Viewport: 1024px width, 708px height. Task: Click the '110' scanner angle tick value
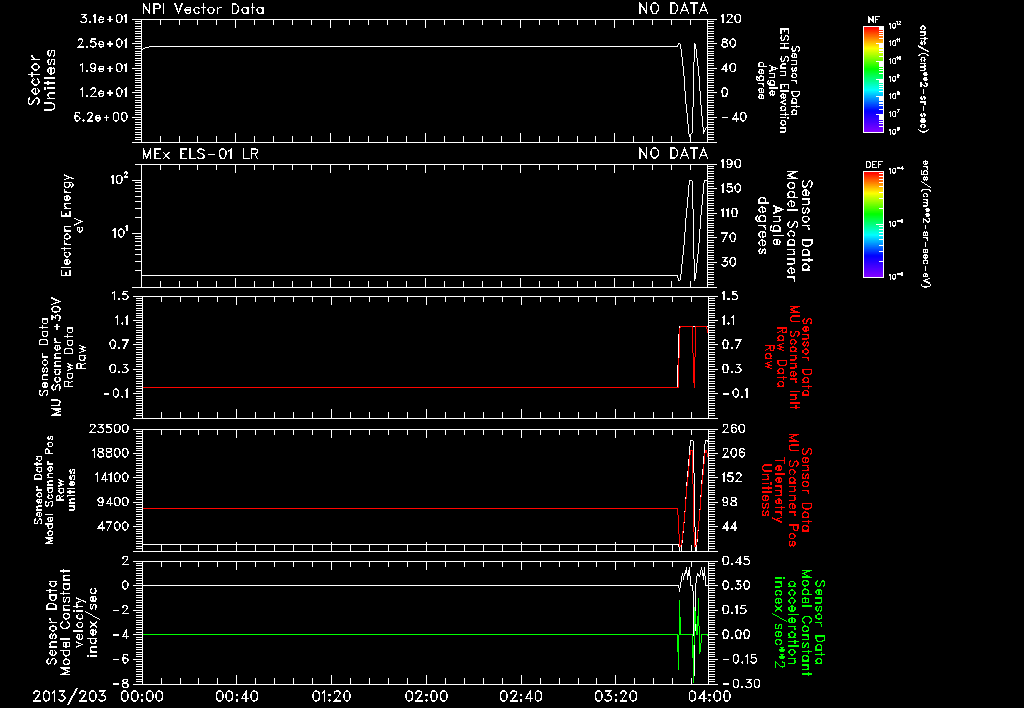[x=731, y=213]
